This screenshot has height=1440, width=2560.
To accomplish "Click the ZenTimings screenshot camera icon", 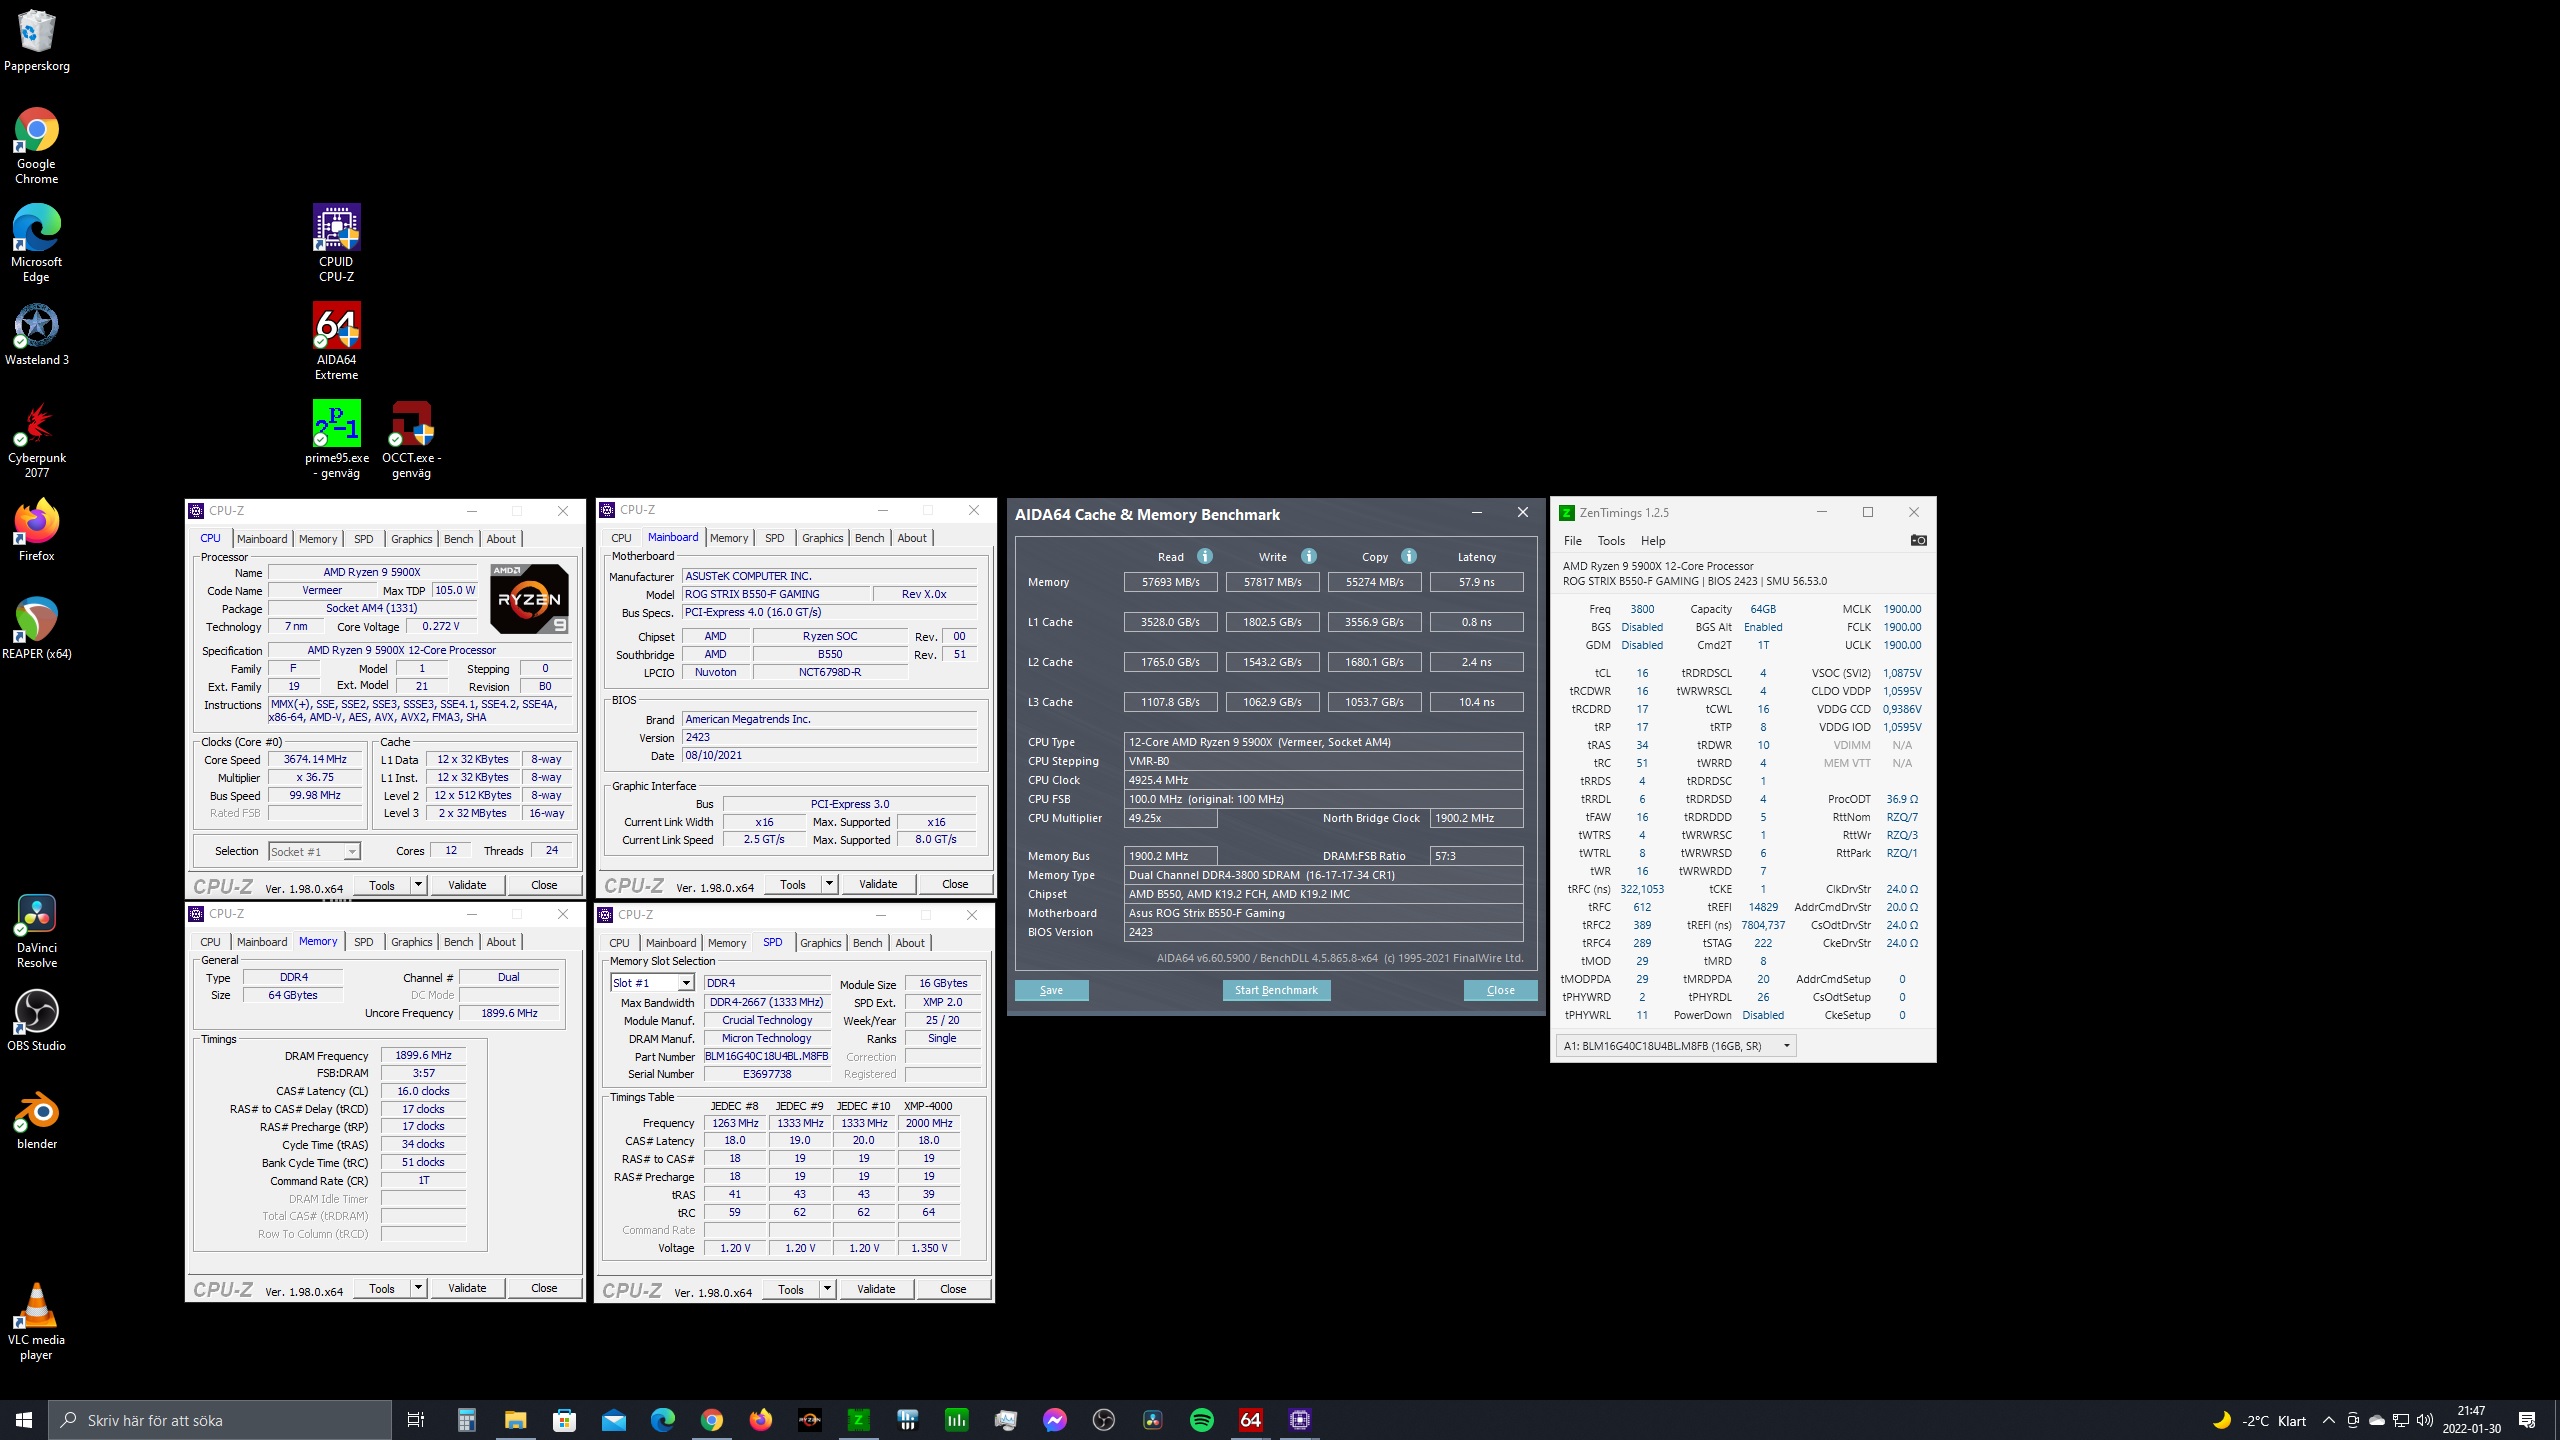I will point(1918,540).
